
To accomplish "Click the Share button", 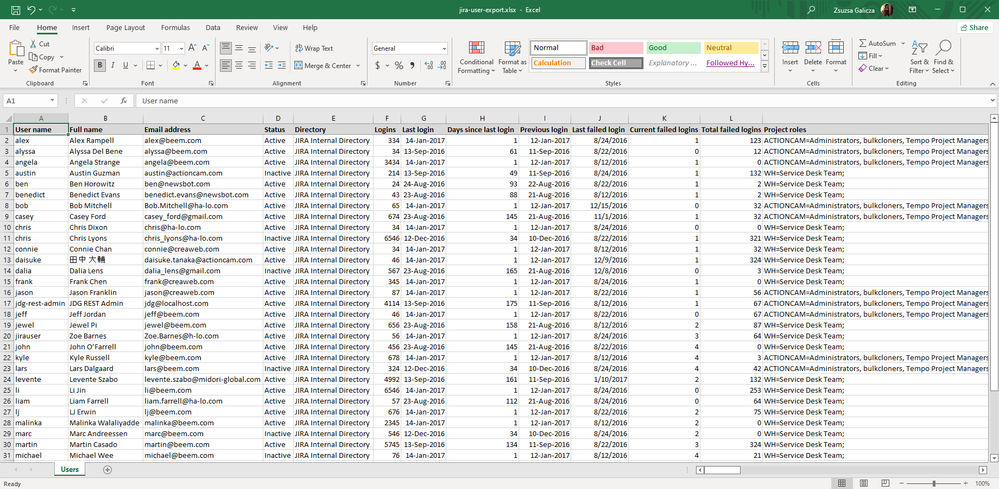I will [x=973, y=28].
